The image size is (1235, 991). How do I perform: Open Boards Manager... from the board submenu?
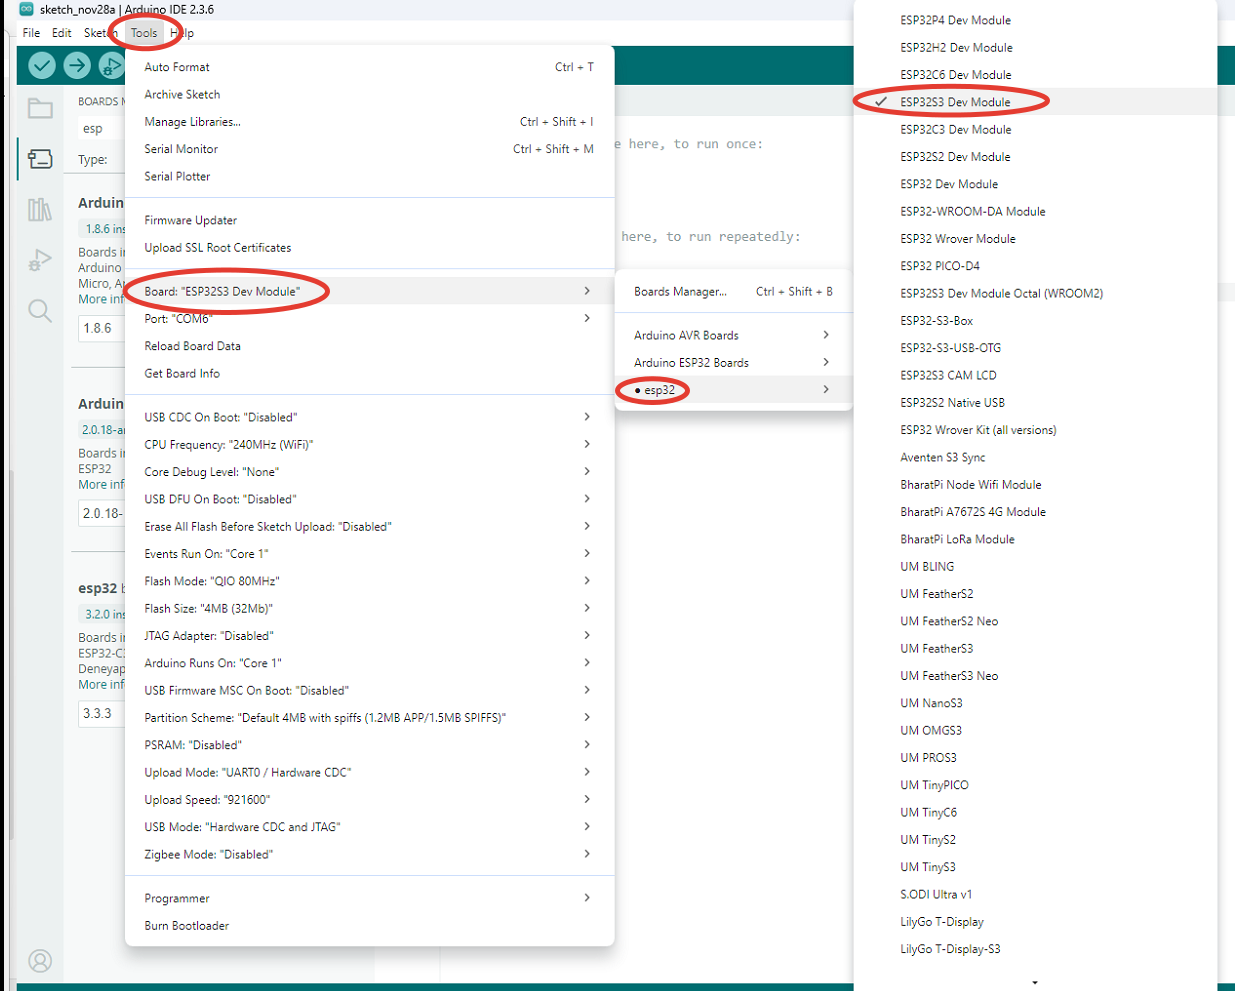(680, 292)
